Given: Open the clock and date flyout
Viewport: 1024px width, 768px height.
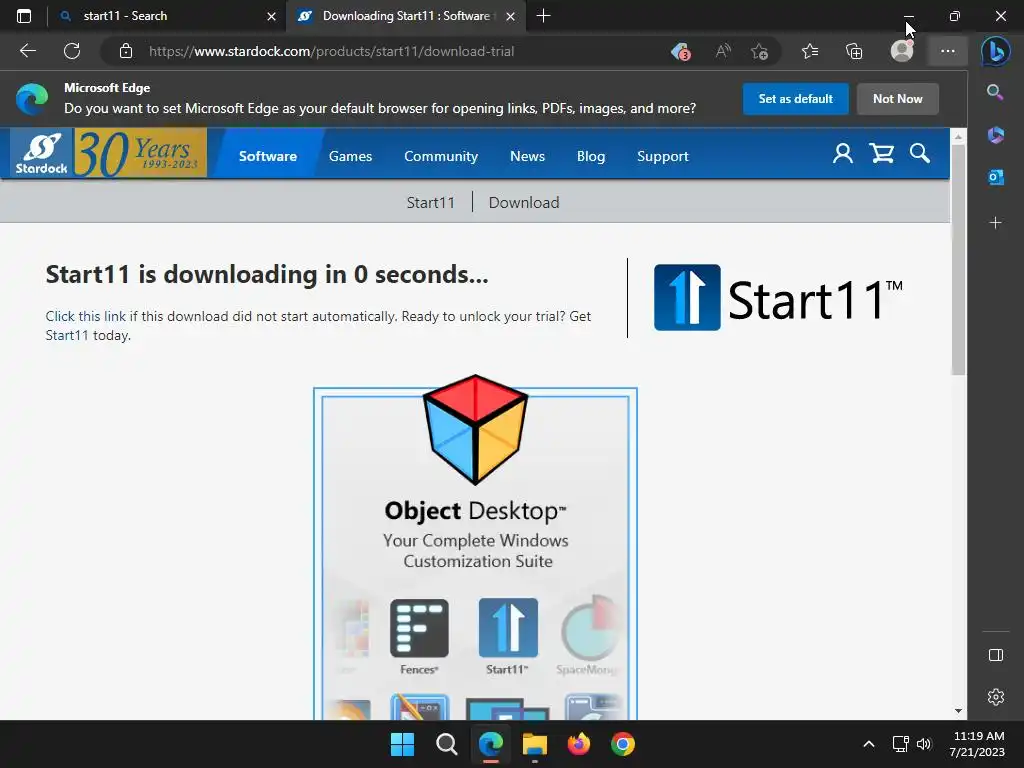Looking at the screenshot, I should pyautogui.click(x=977, y=744).
